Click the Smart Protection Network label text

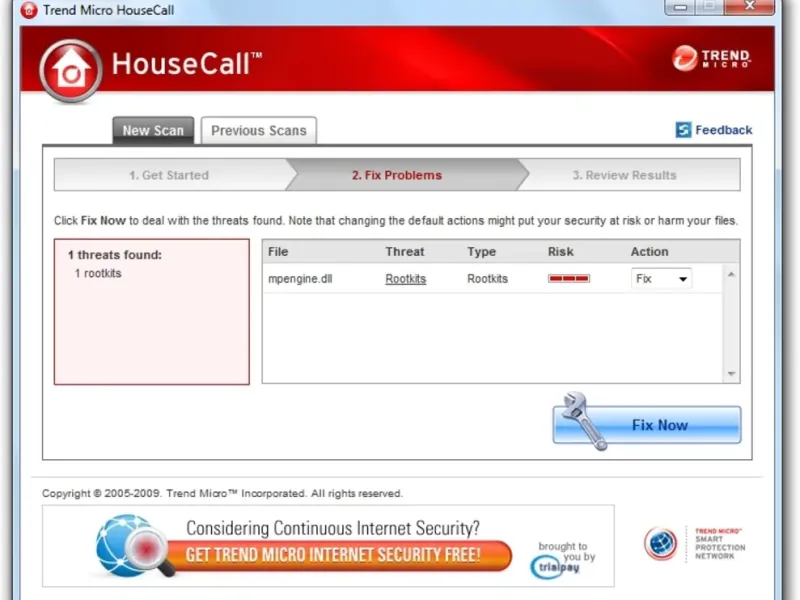point(719,544)
